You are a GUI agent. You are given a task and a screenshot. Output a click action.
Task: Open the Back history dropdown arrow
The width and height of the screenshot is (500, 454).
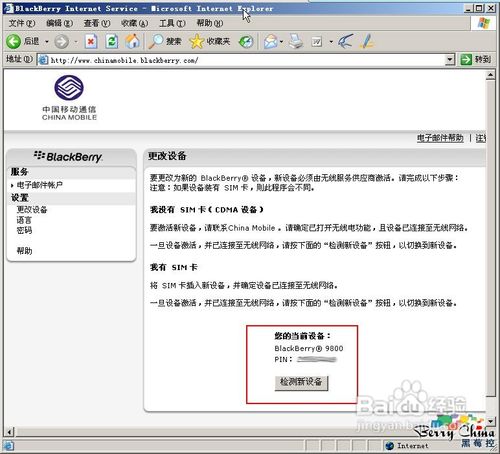tap(47, 42)
